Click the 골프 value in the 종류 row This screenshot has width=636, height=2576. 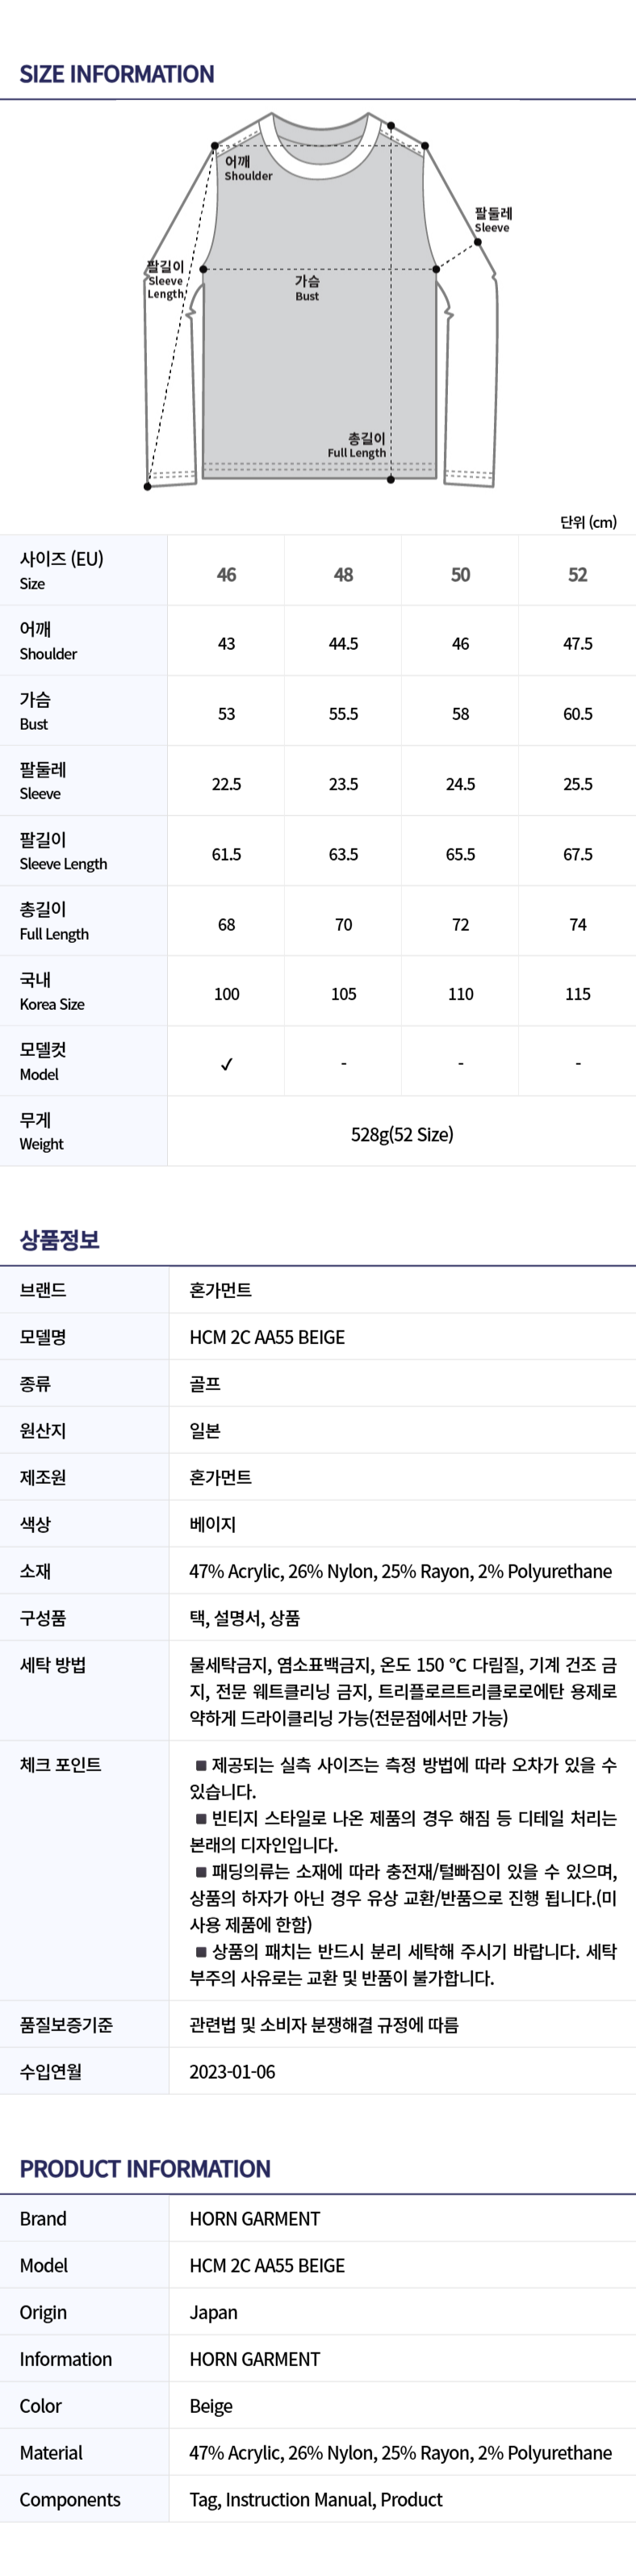205,1384
